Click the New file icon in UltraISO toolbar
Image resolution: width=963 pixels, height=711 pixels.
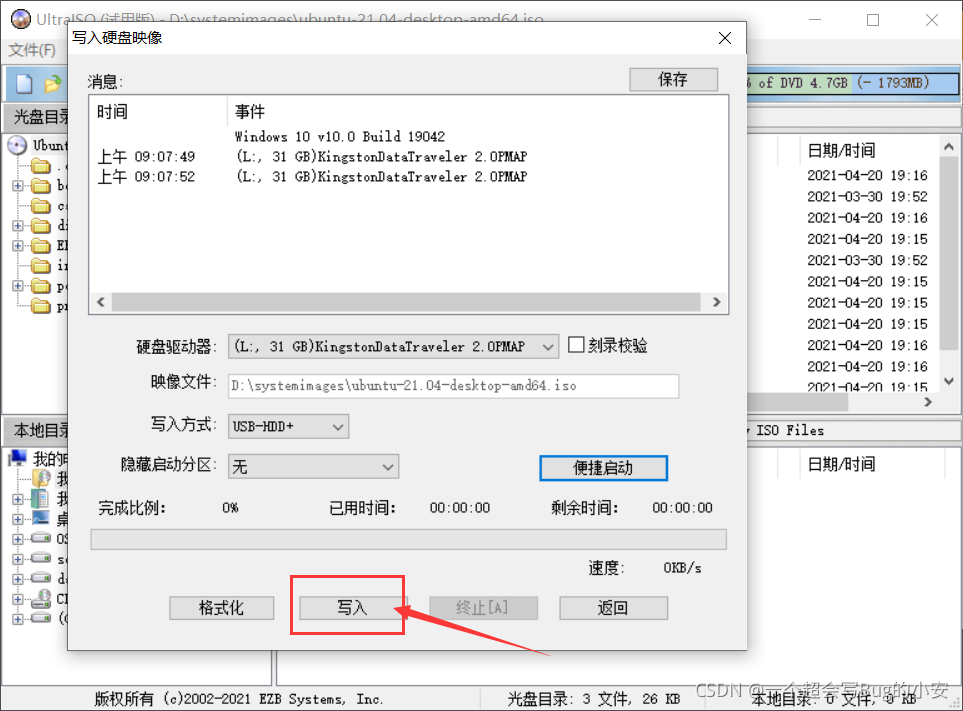point(24,84)
